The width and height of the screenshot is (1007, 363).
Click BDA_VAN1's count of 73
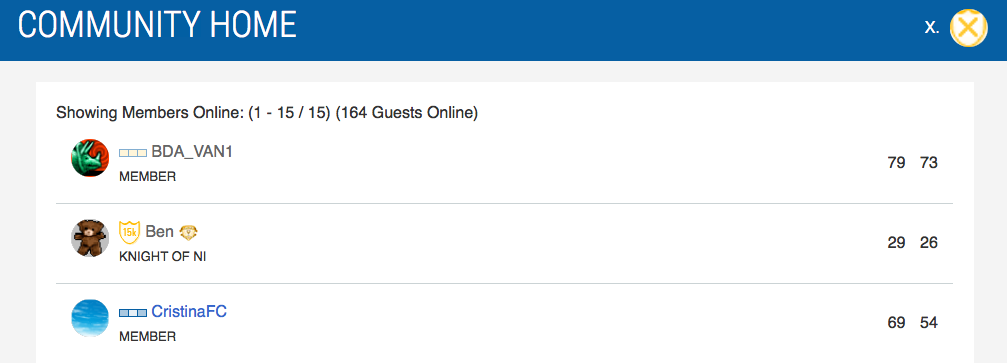pyautogui.click(x=929, y=163)
